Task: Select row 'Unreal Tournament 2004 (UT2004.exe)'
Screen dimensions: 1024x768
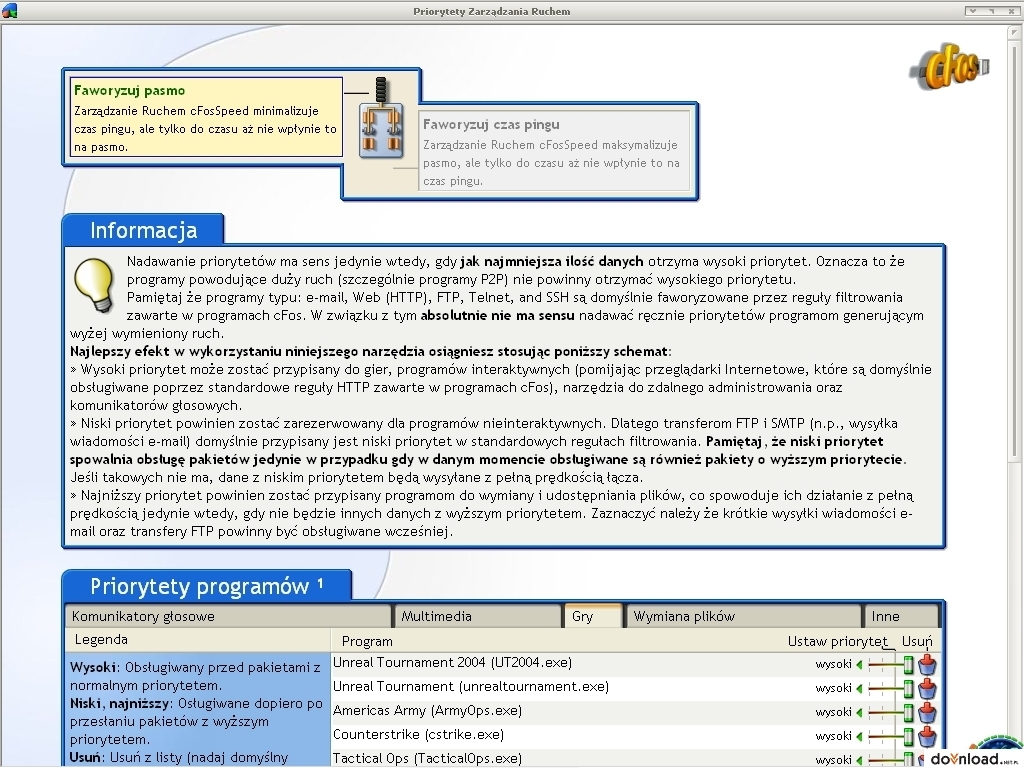Action: tap(635, 664)
